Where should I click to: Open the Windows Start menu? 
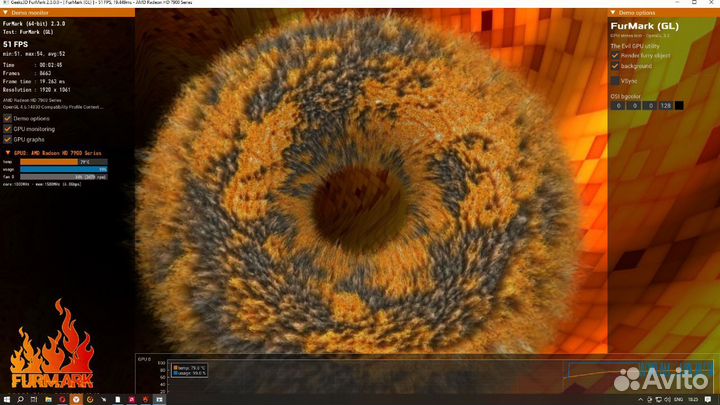coord(7,398)
